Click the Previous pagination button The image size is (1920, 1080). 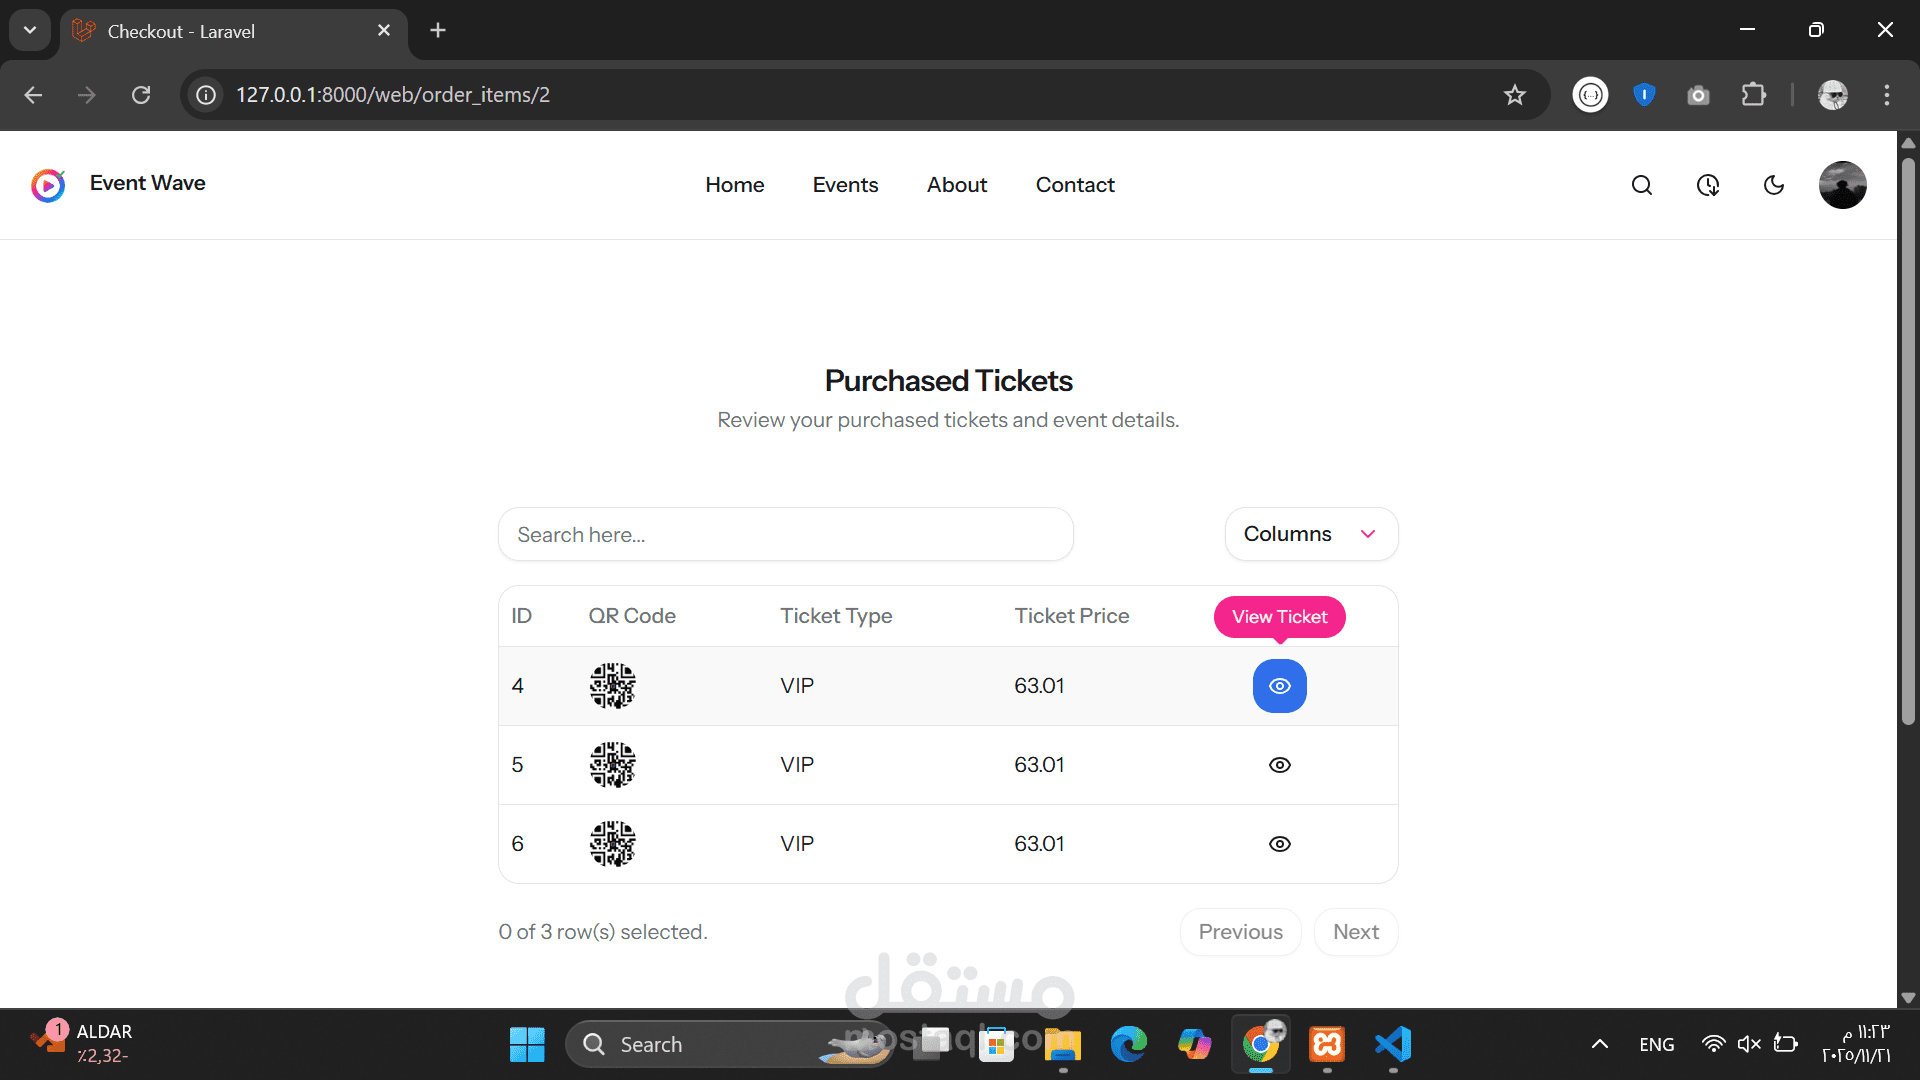1240,932
